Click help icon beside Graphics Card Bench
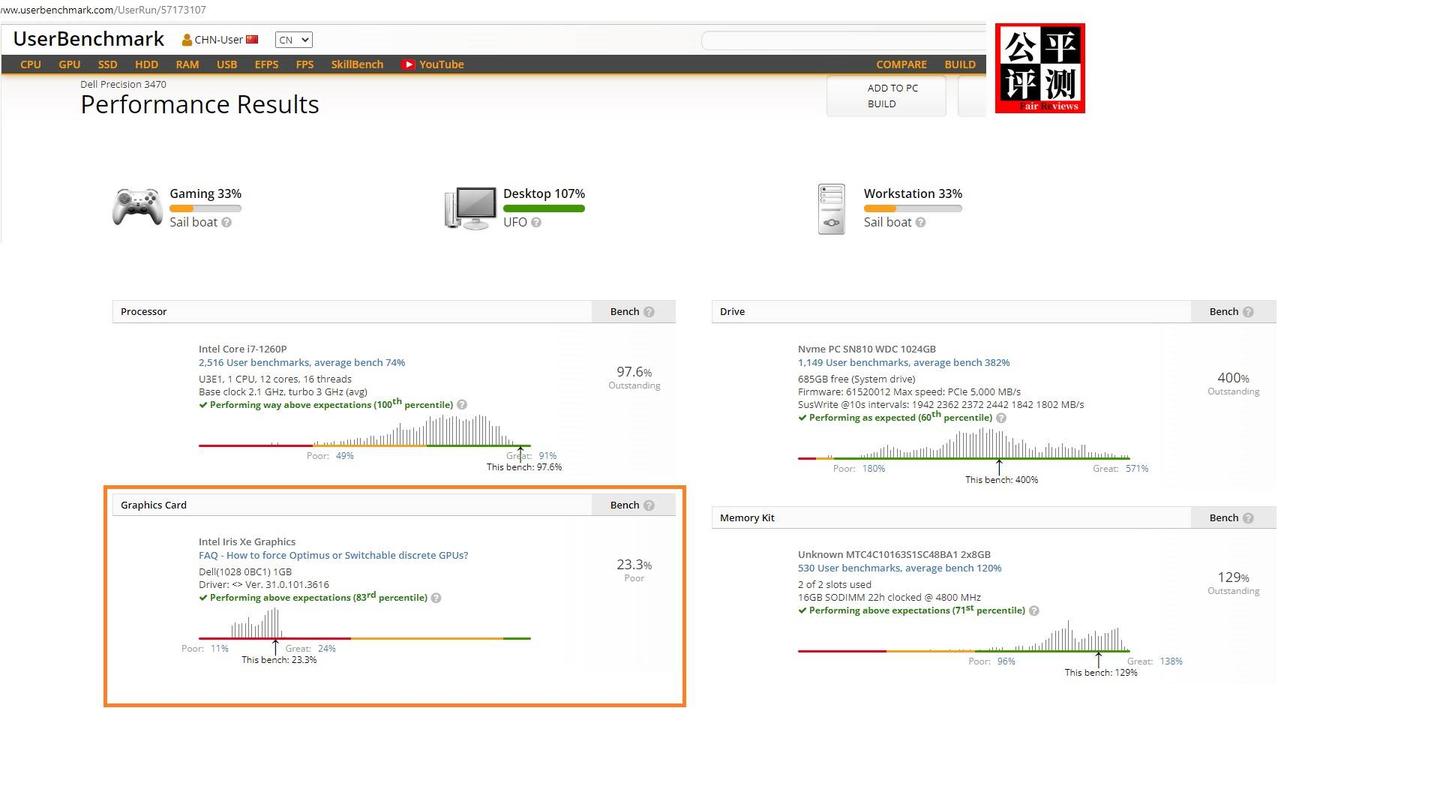The image size is (1440, 810). 649,505
